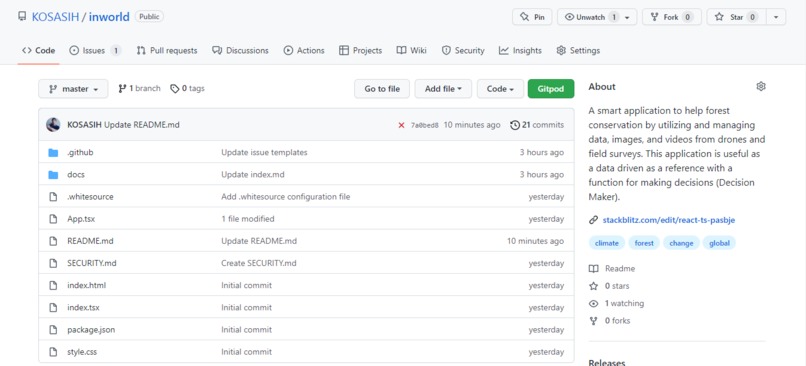View the 0 forks link
This screenshot has width=806, height=366.
coord(609,321)
